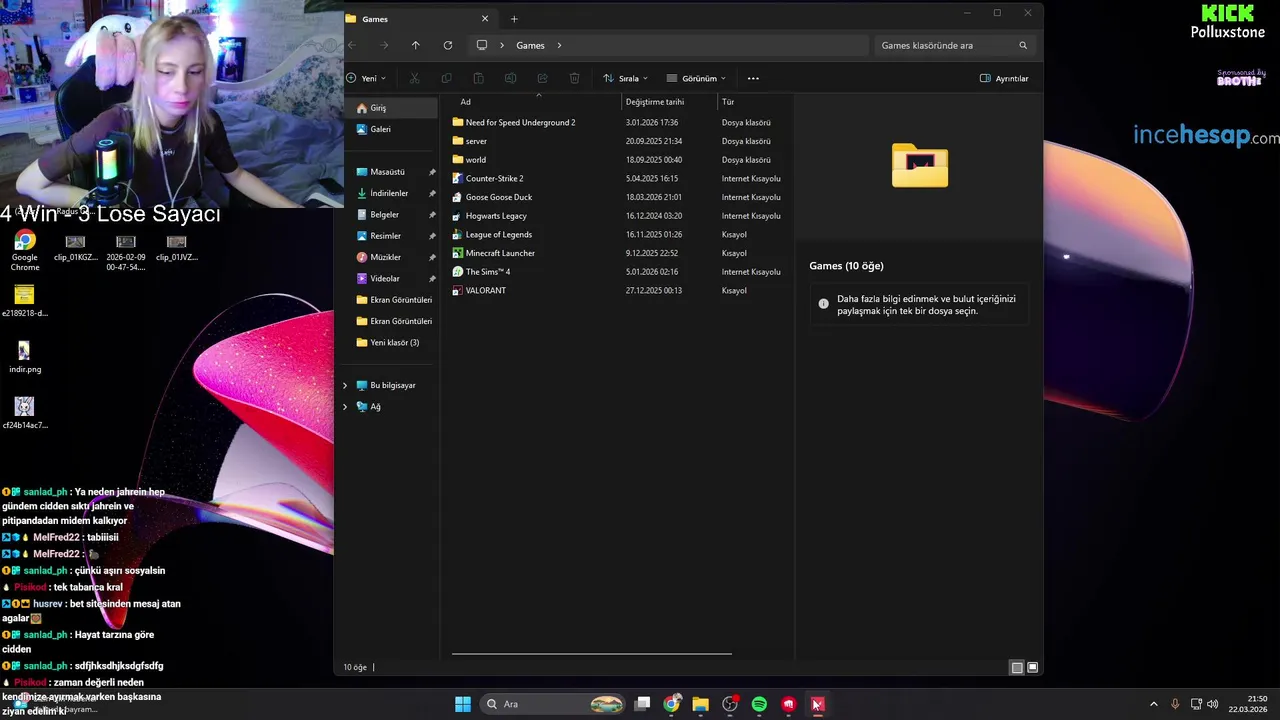This screenshot has height=720, width=1280.
Task: Click the Rename icon in toolbar
Action: click(x=511, y=78)
